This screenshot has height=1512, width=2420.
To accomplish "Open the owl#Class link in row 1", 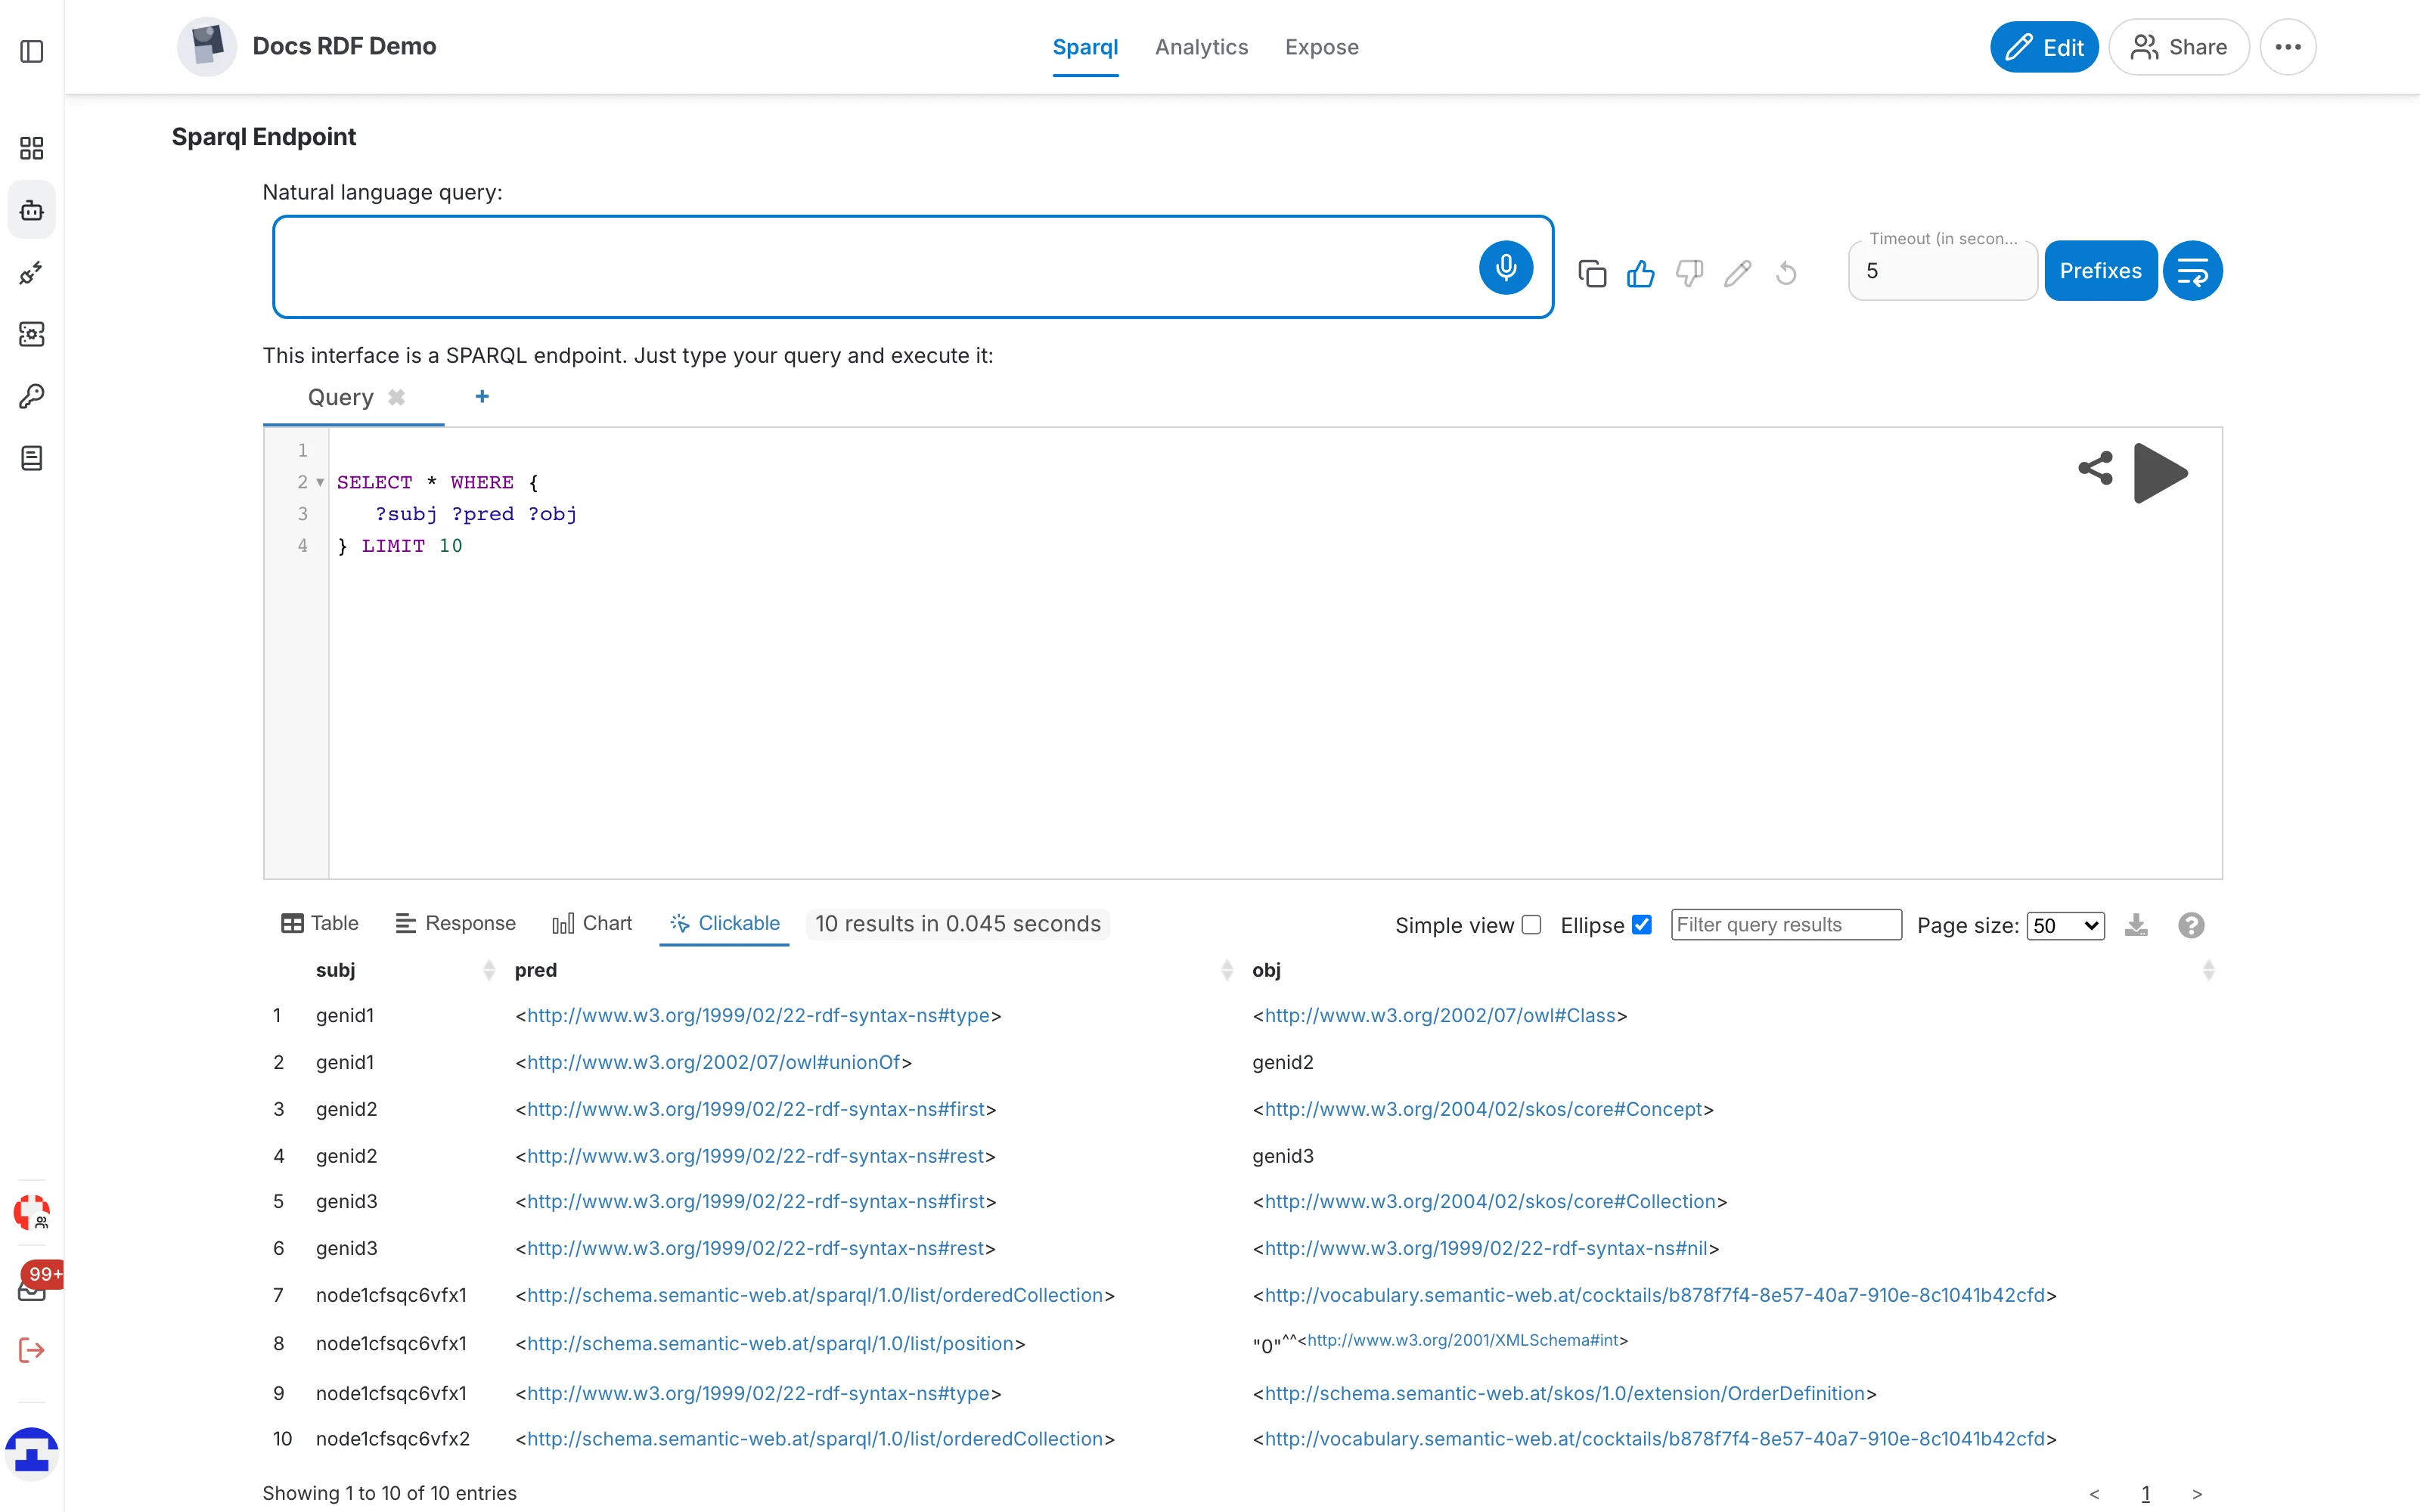I will click(1440, 1015).
